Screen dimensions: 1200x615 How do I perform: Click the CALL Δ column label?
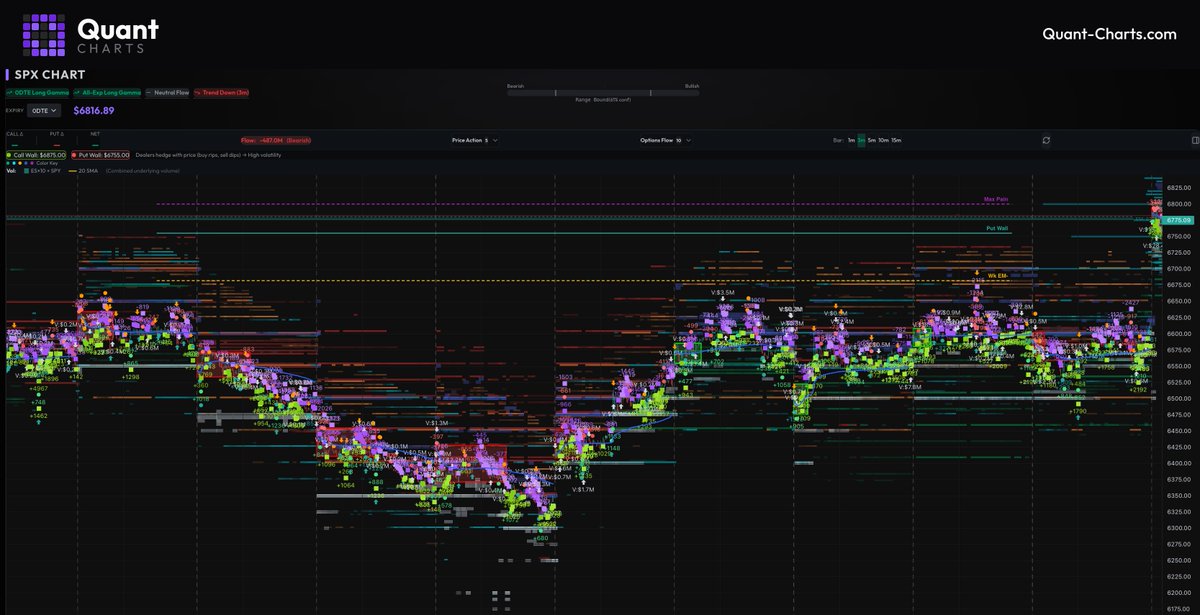click(15, 134)
